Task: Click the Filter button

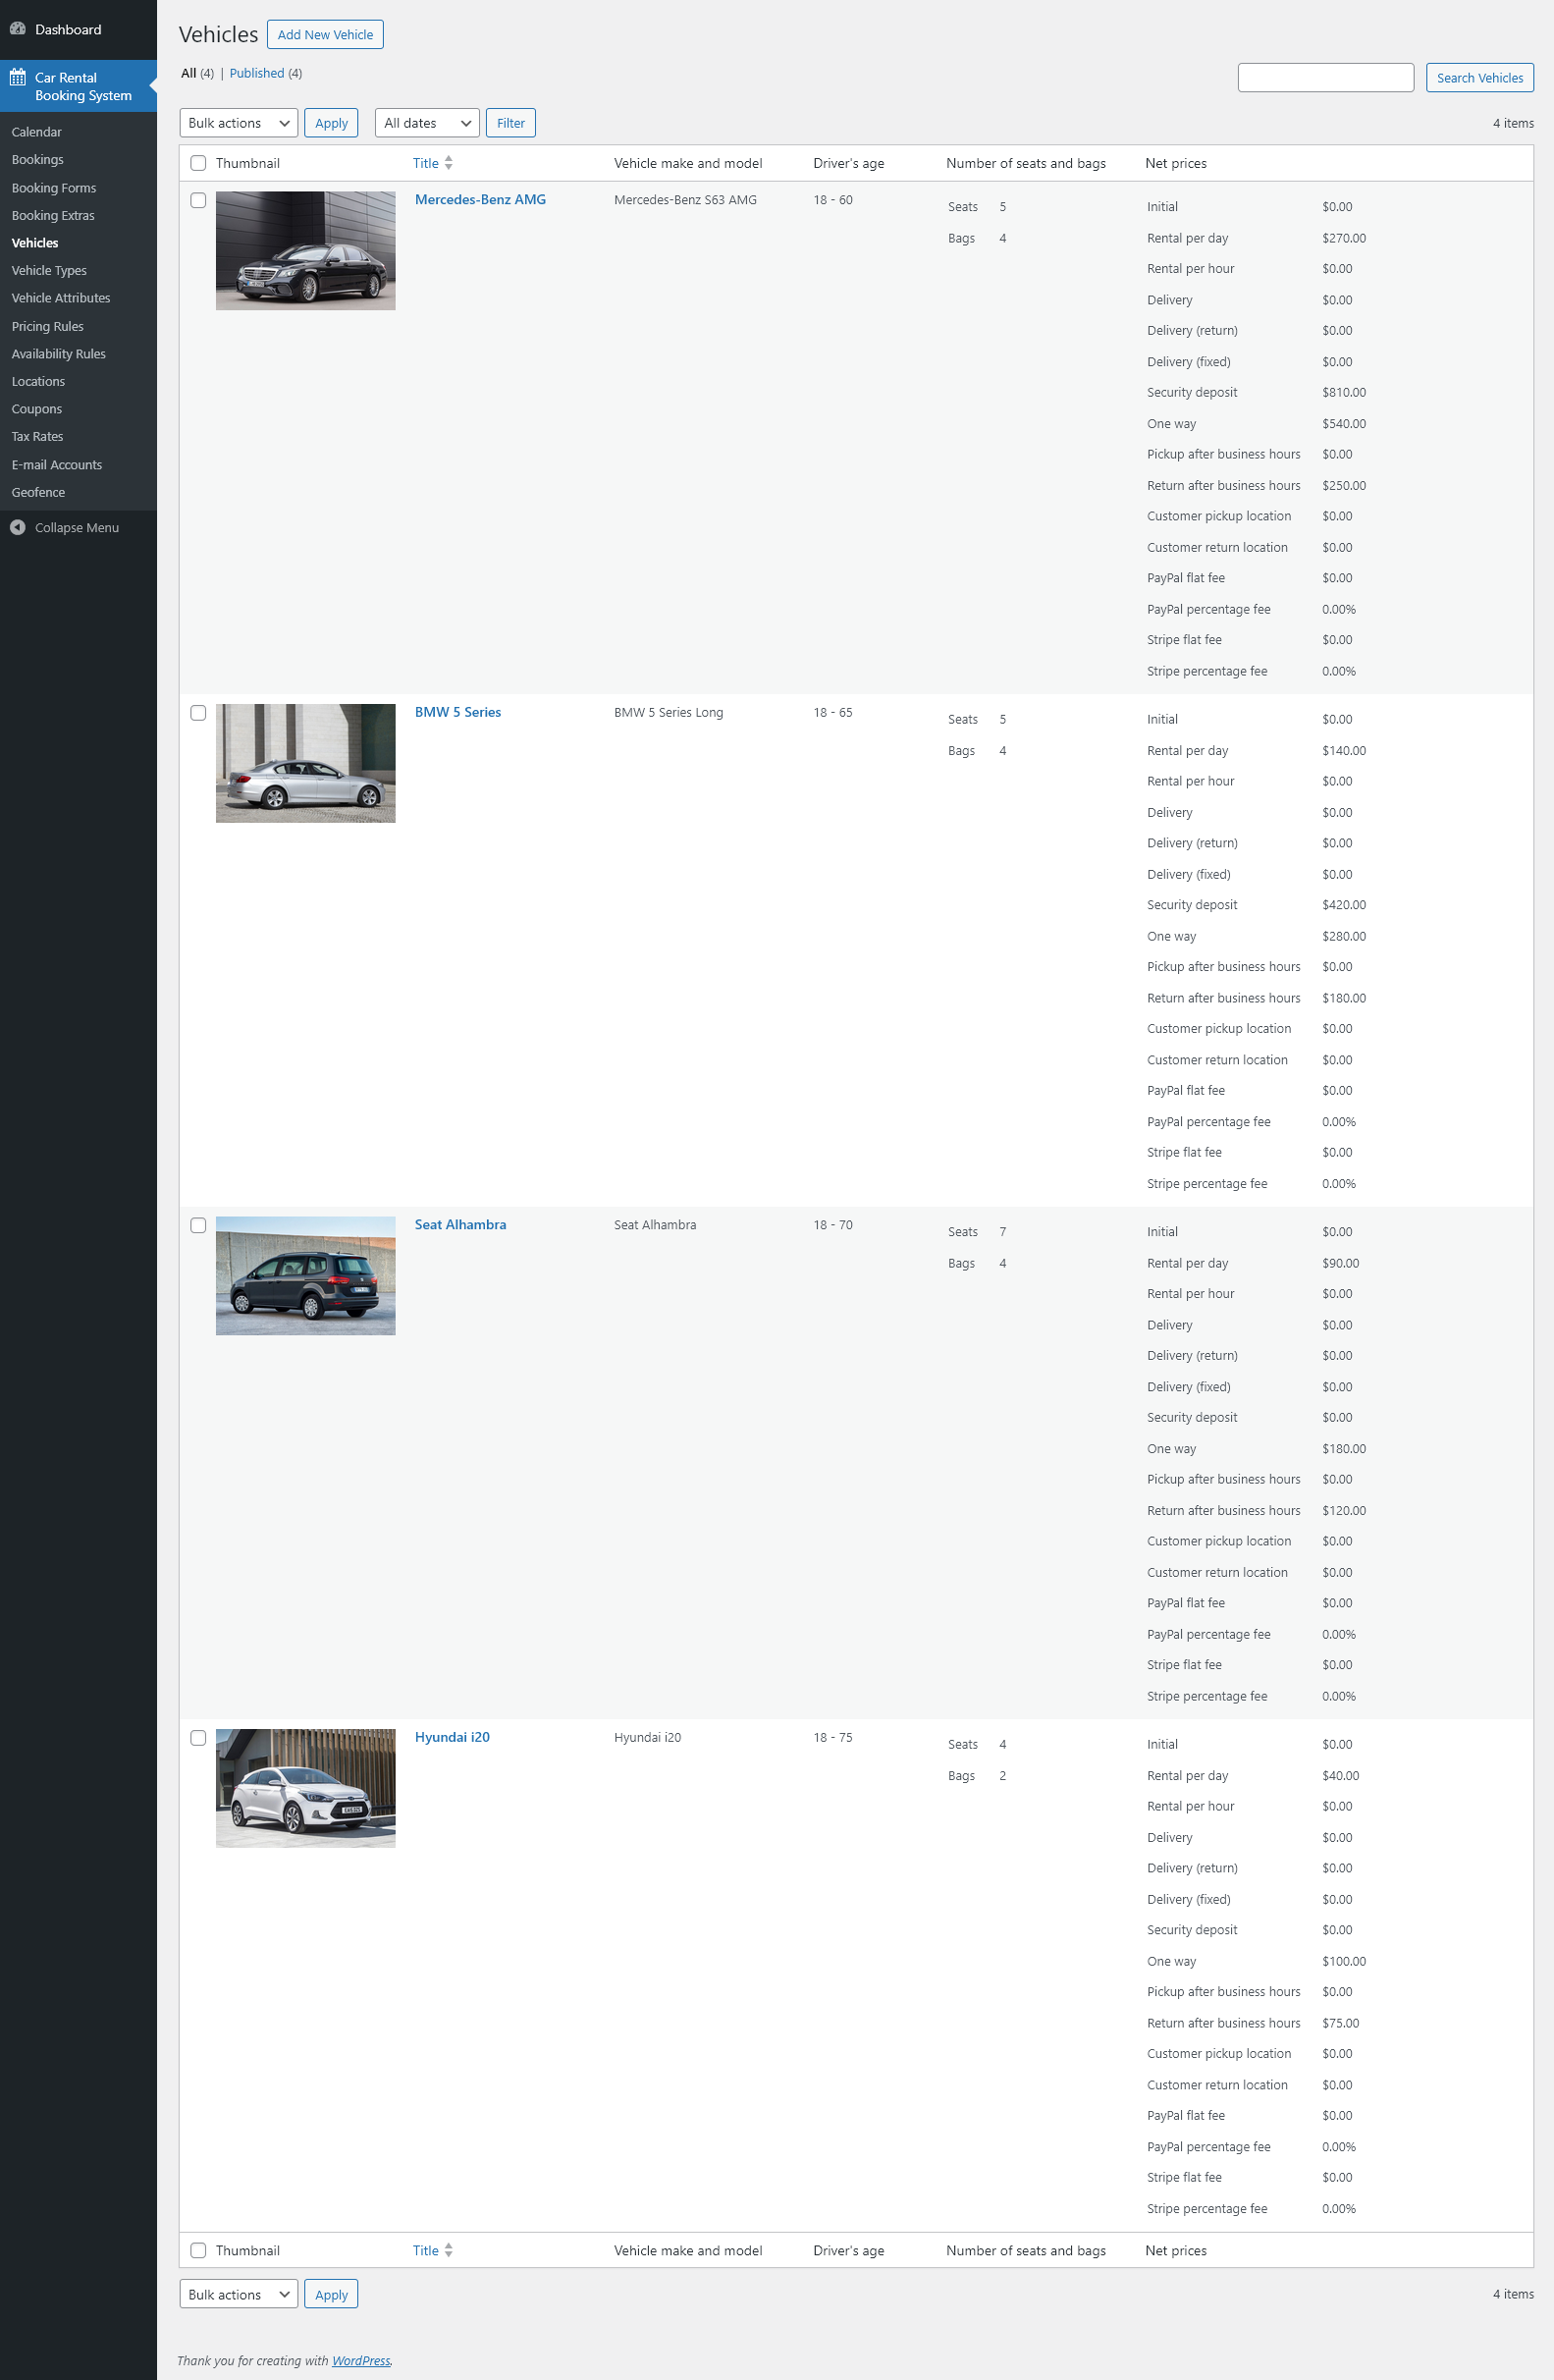Action: (x=511, y=123)
